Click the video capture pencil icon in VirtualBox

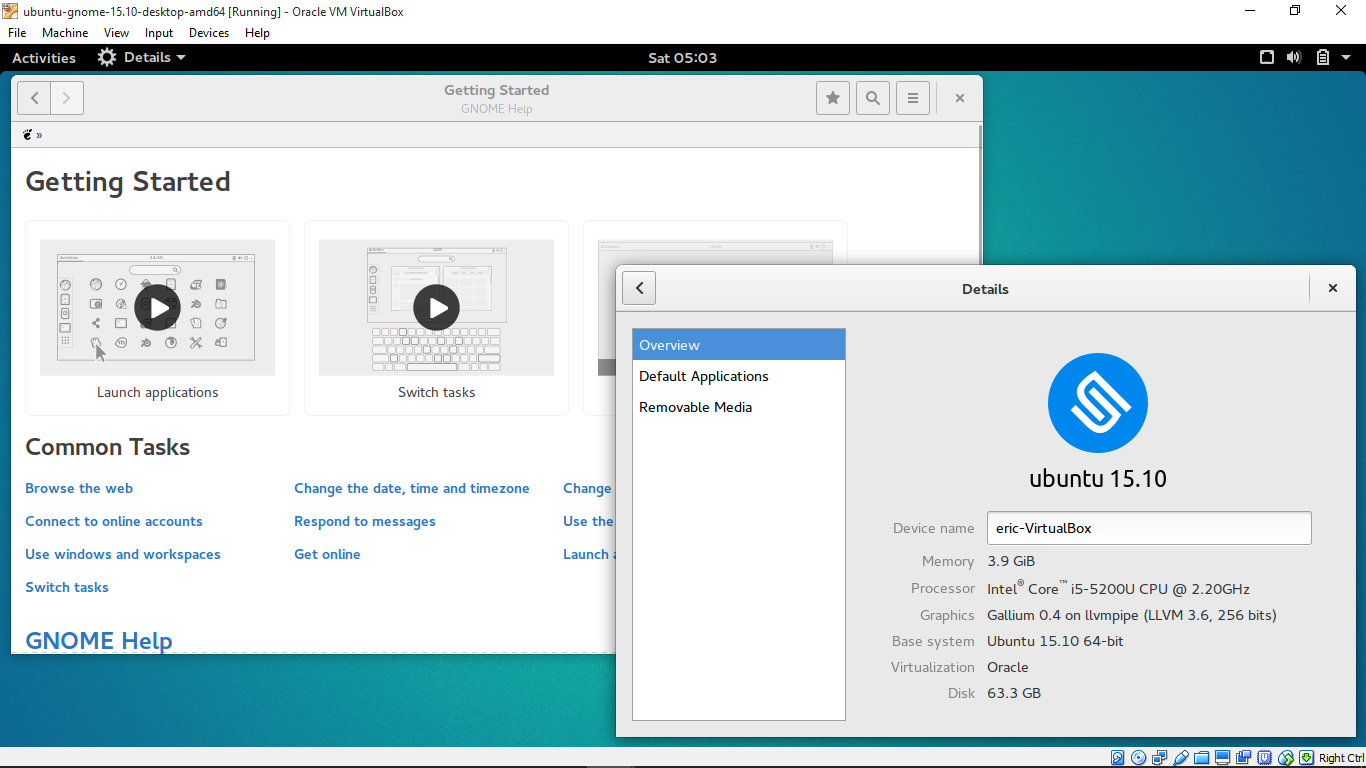tap(1181, 757)
